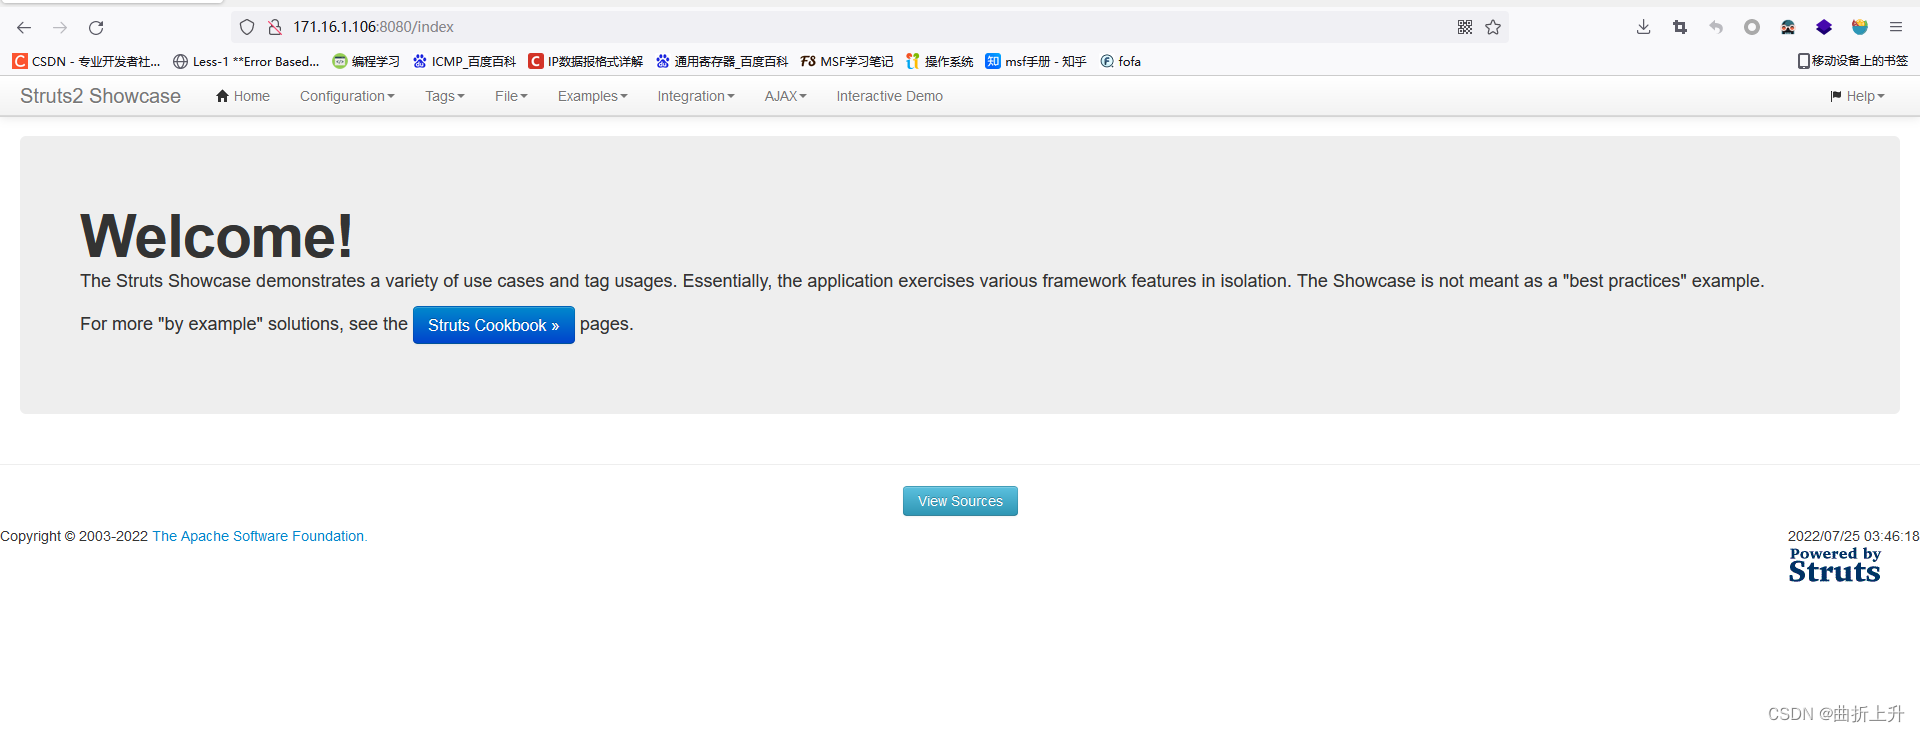
Task: Bookmark this page with the star icon
Action: (1493, 27)
